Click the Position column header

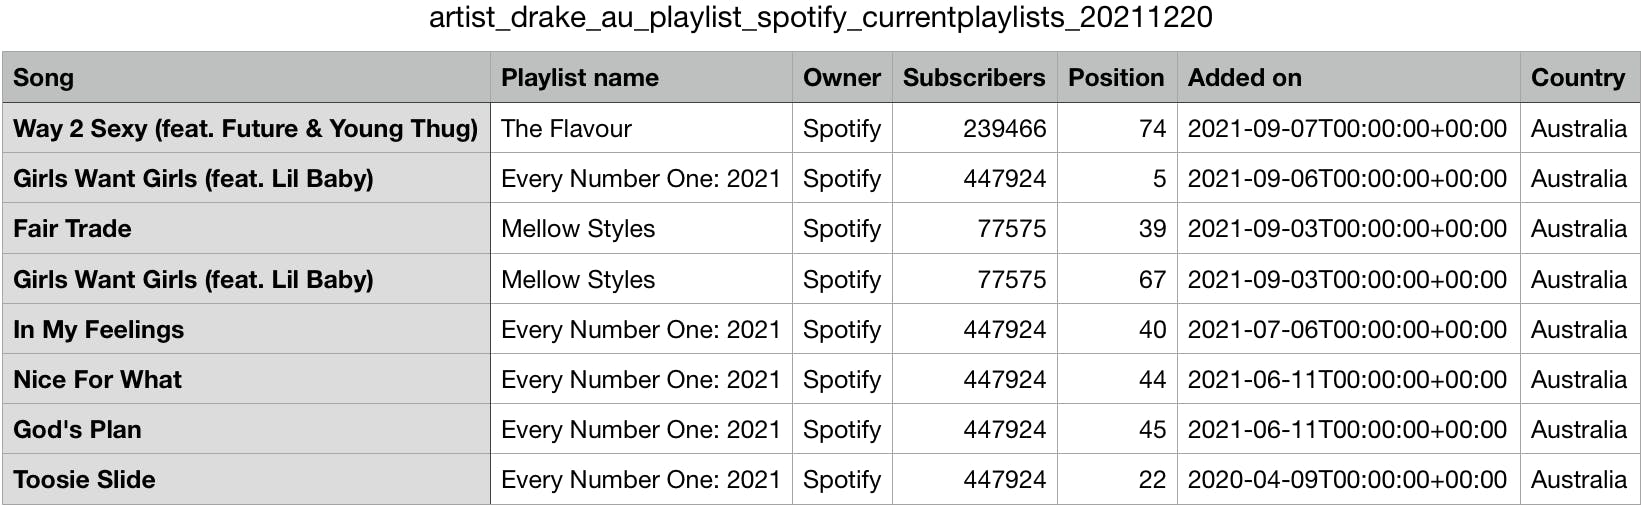[x=1115, y=78]
